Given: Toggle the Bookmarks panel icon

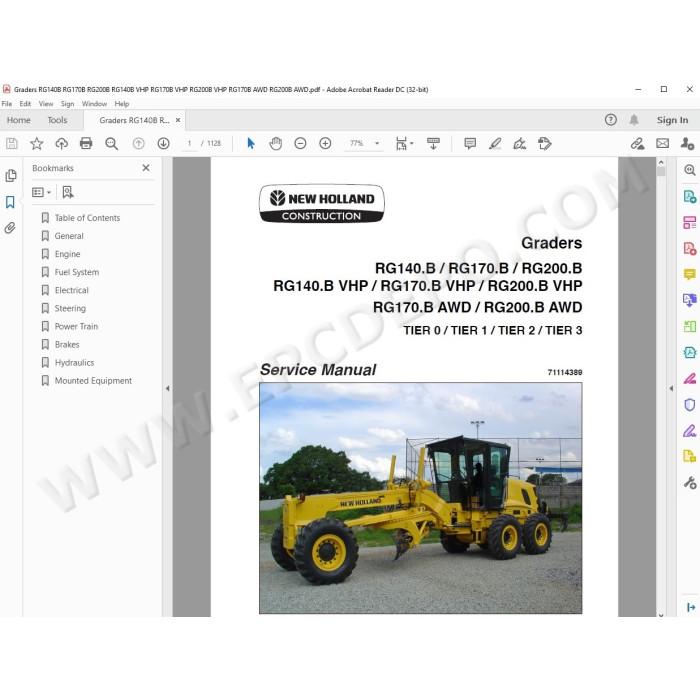Looking at the screenshot, I should tap(10, 202).
